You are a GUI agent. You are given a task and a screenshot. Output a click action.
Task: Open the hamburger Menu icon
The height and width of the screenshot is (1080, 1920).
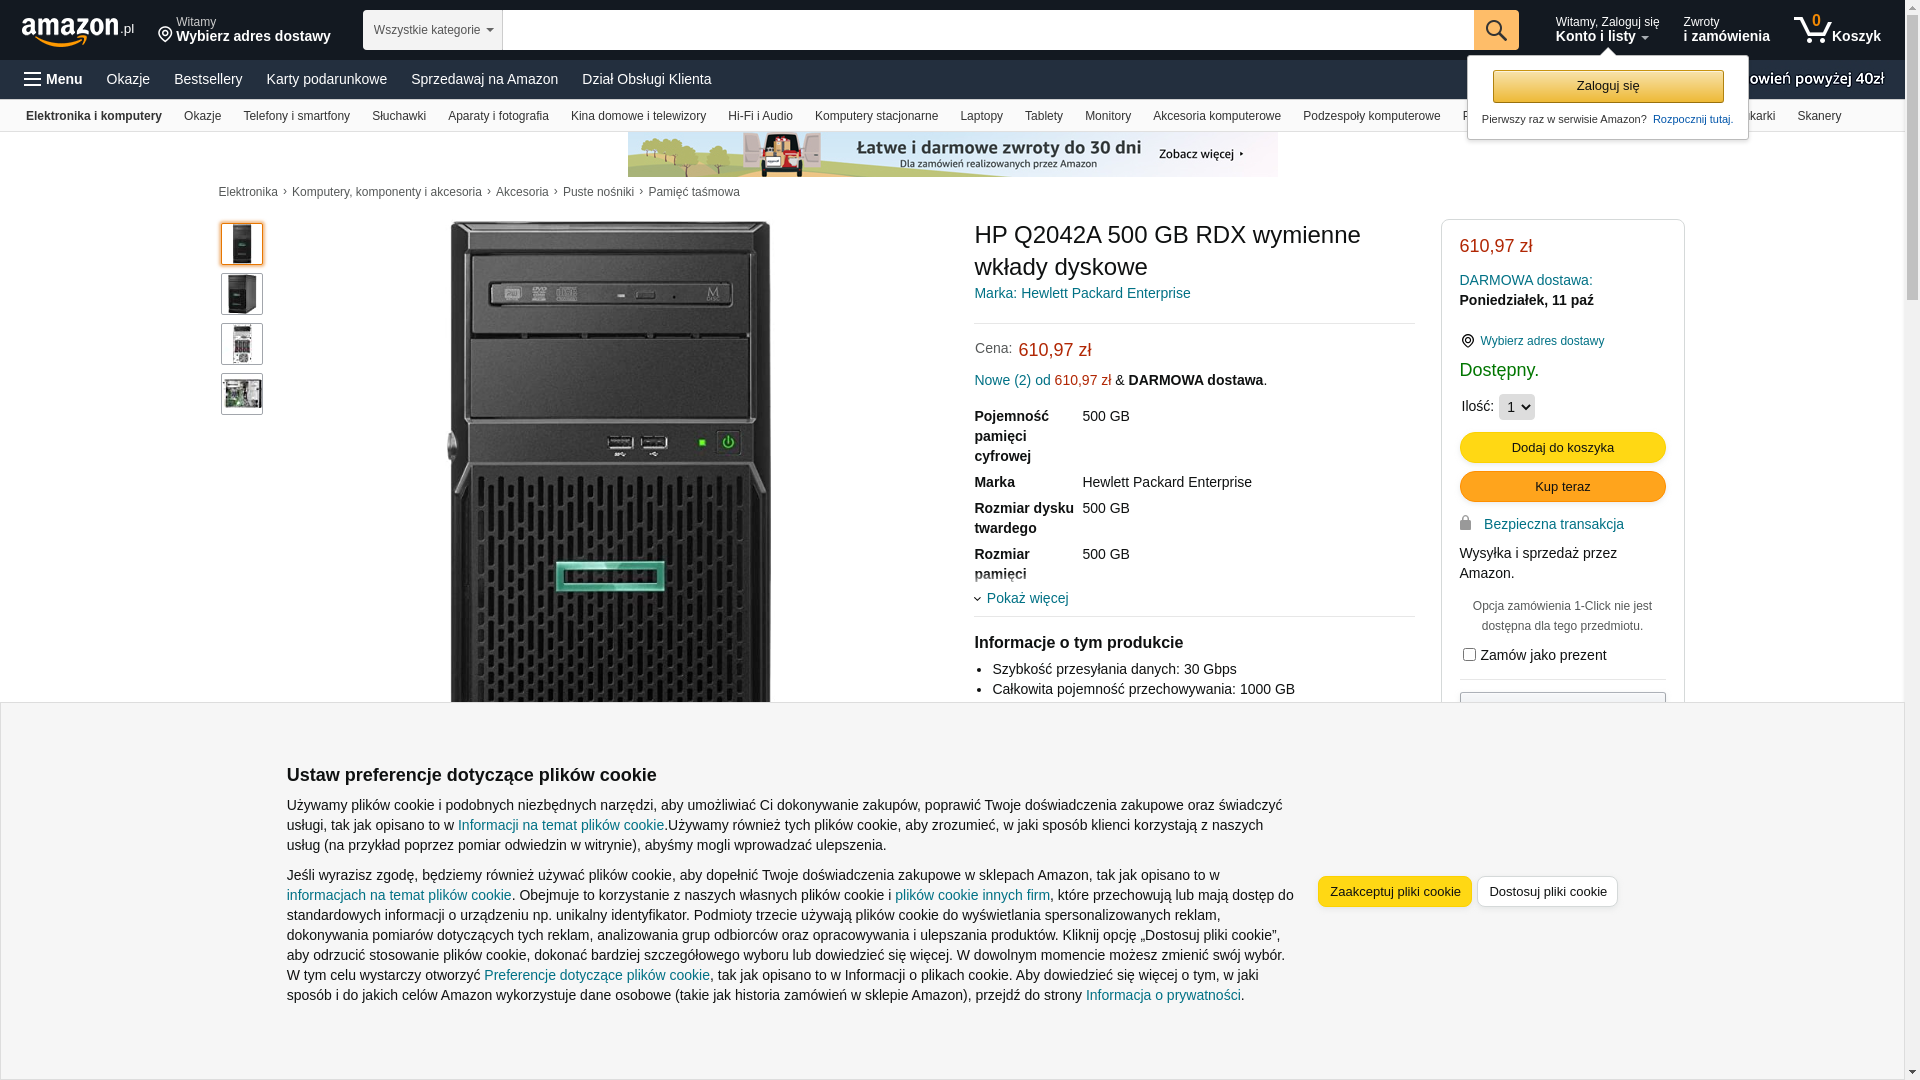[33, 79]
